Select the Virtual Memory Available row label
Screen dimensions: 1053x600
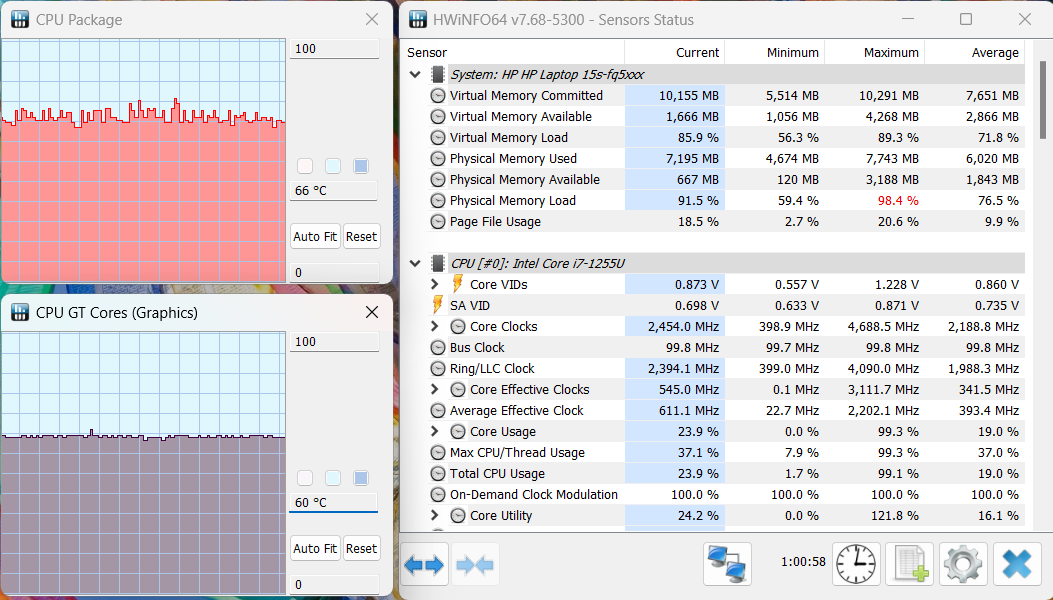(x=520, y=117)
